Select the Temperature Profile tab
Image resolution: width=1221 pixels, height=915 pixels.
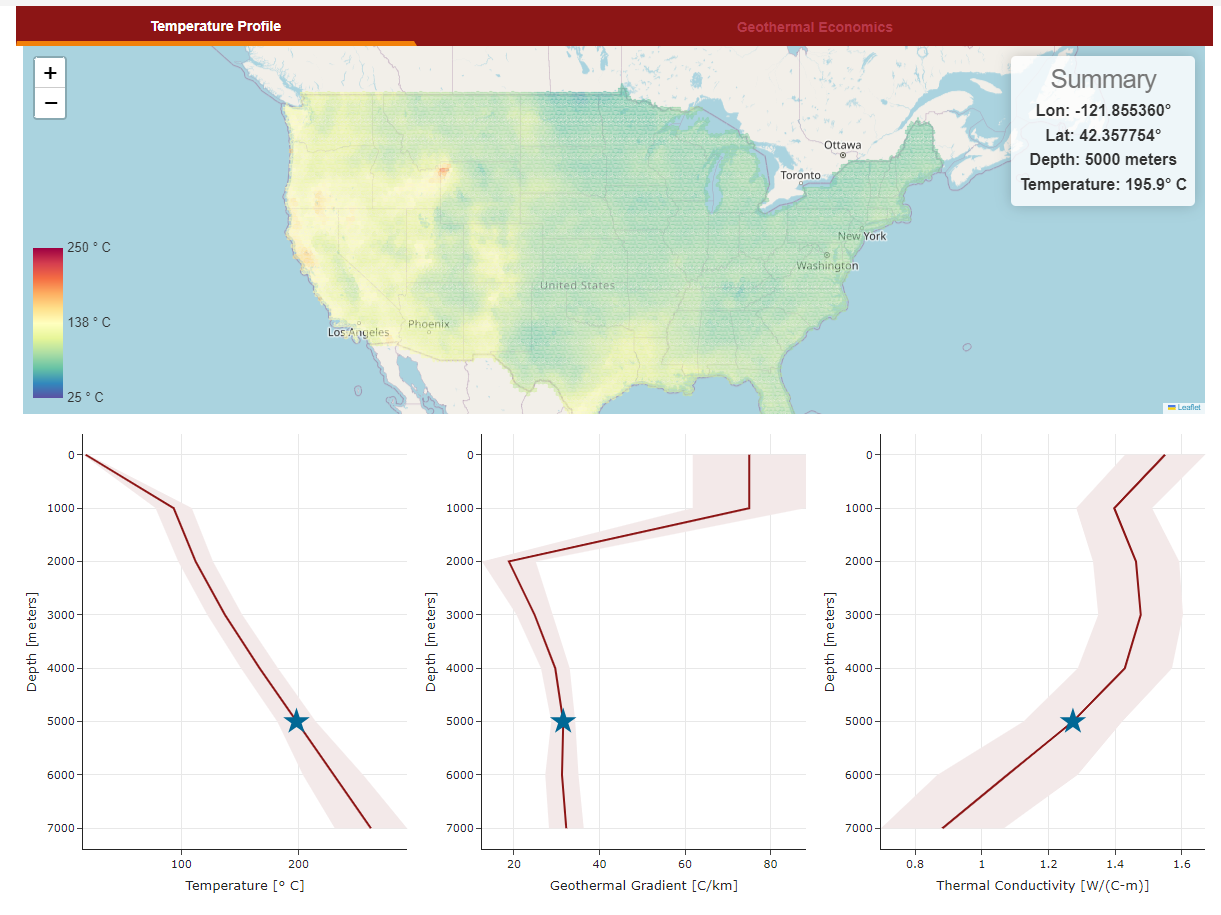[x=216, y=26]
